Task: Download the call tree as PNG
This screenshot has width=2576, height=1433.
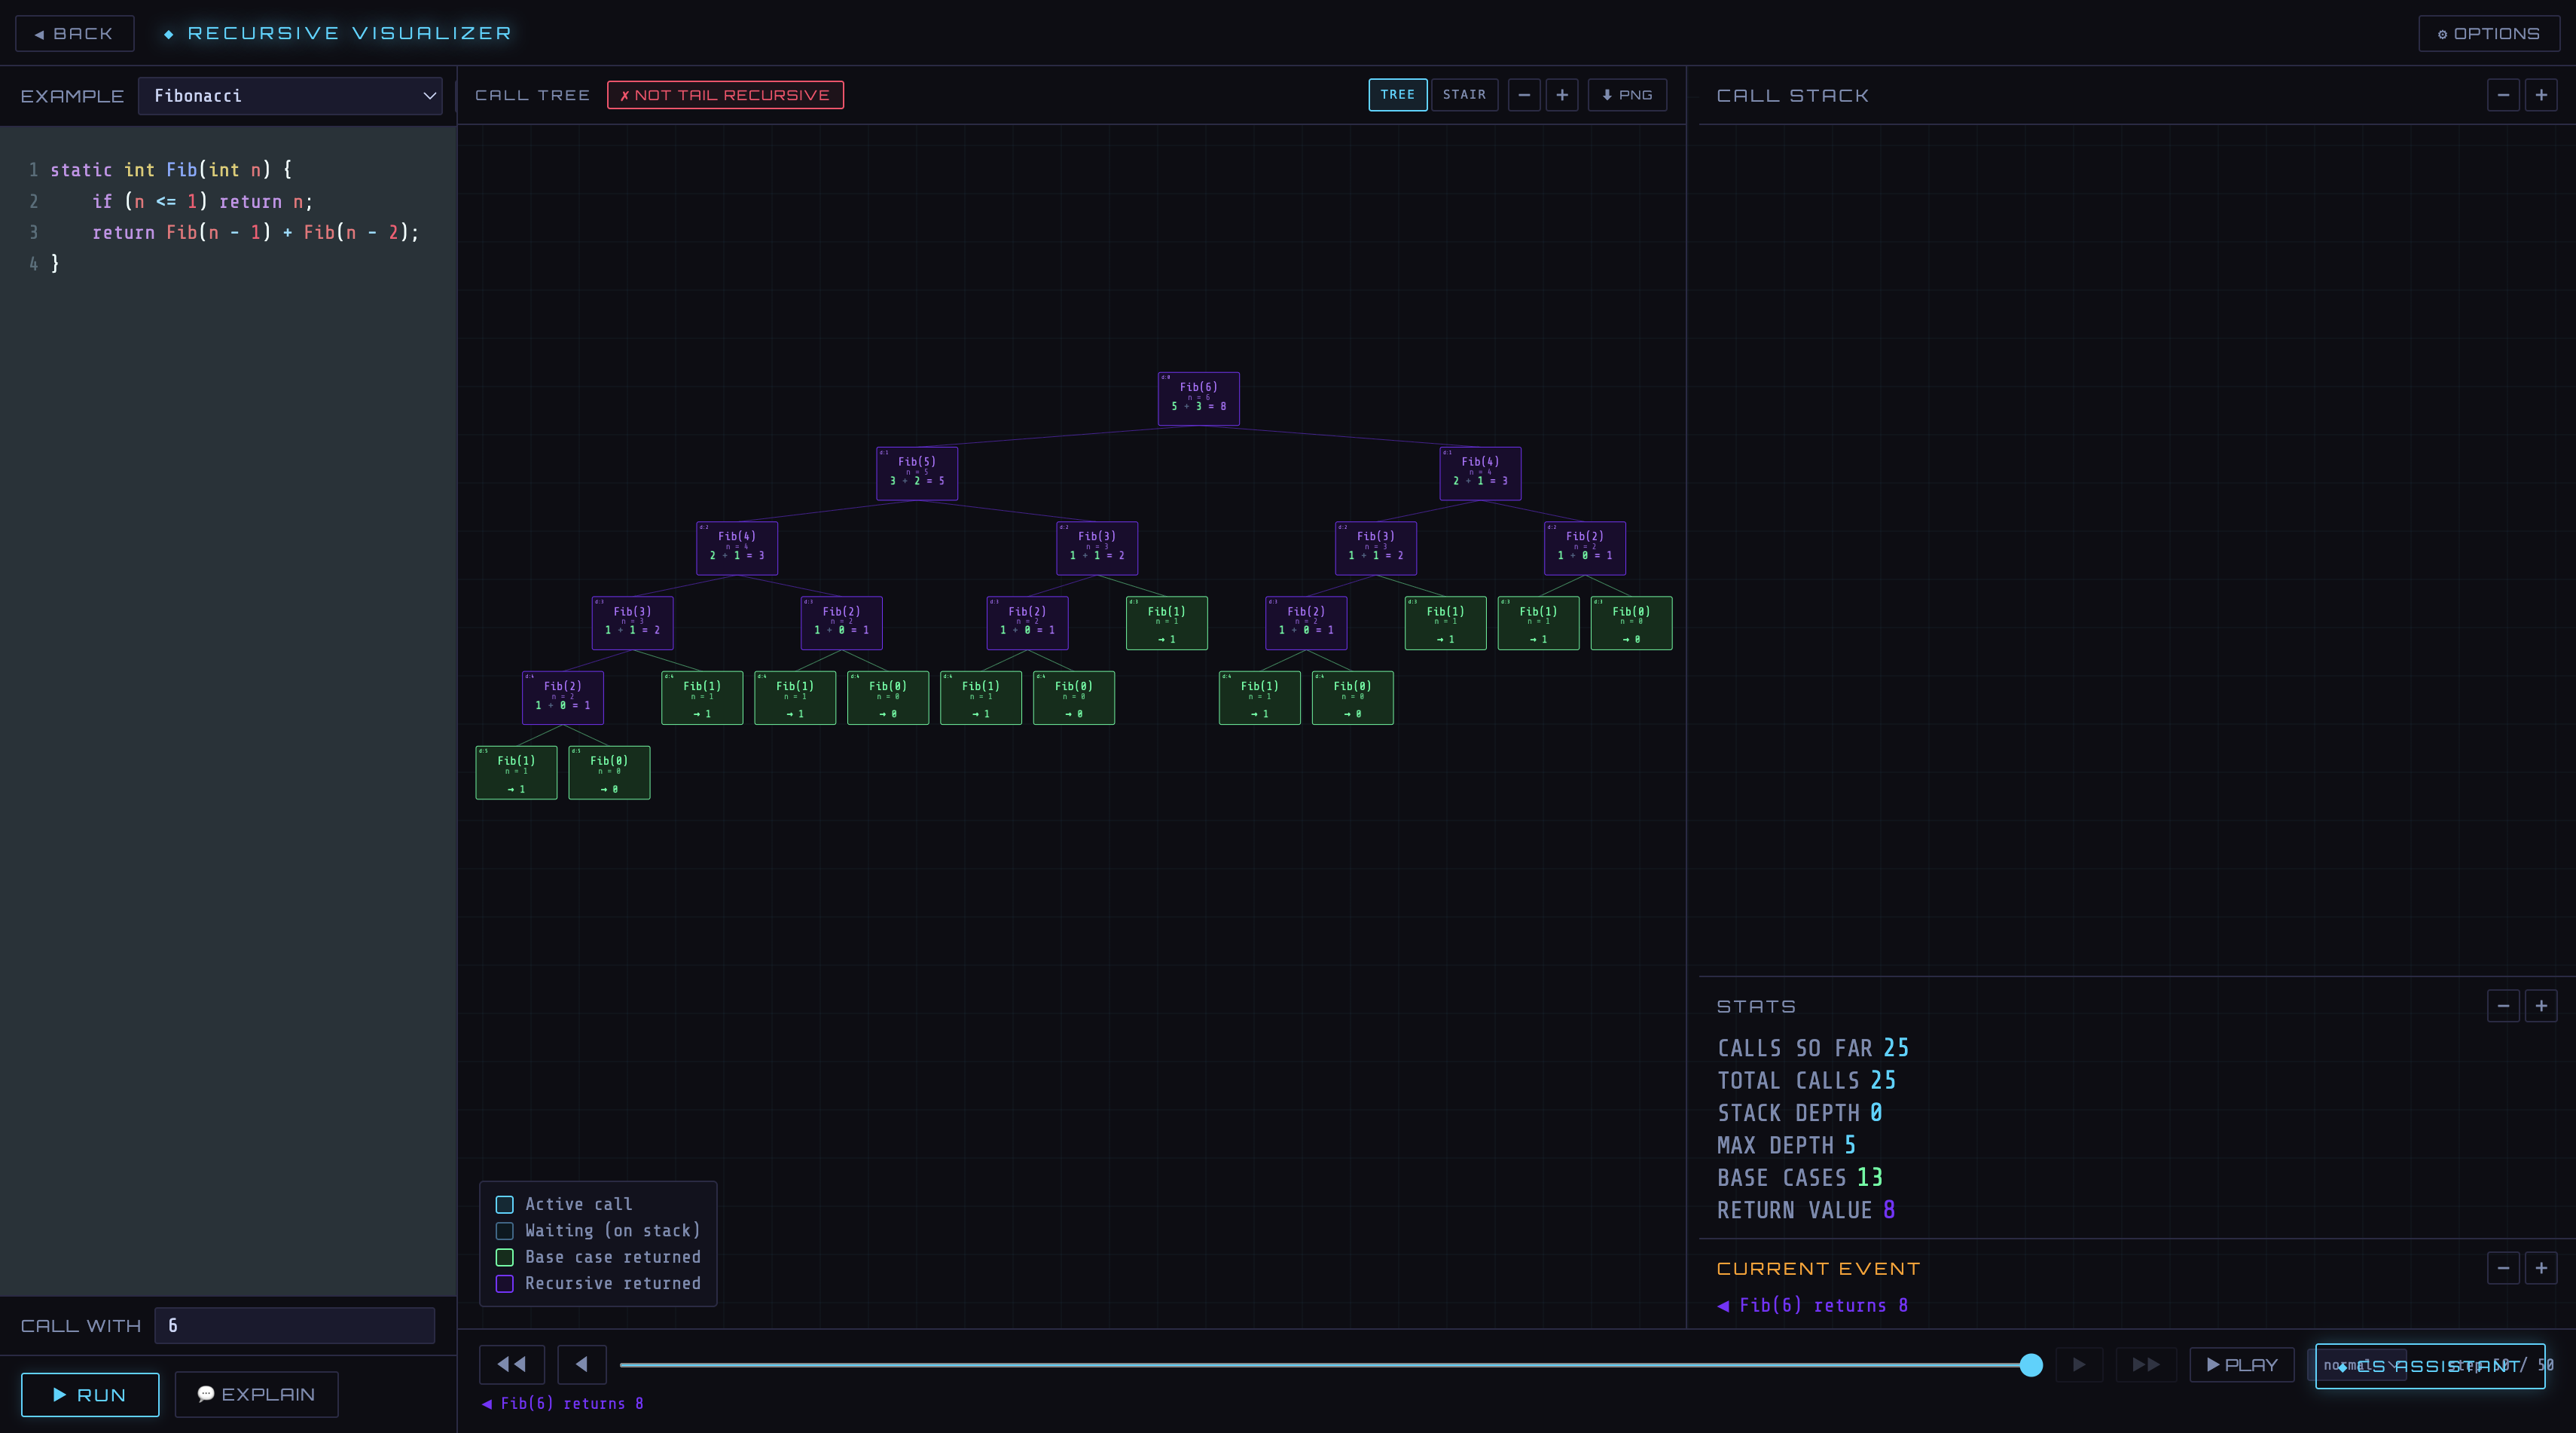Action: coord(1627,95)
